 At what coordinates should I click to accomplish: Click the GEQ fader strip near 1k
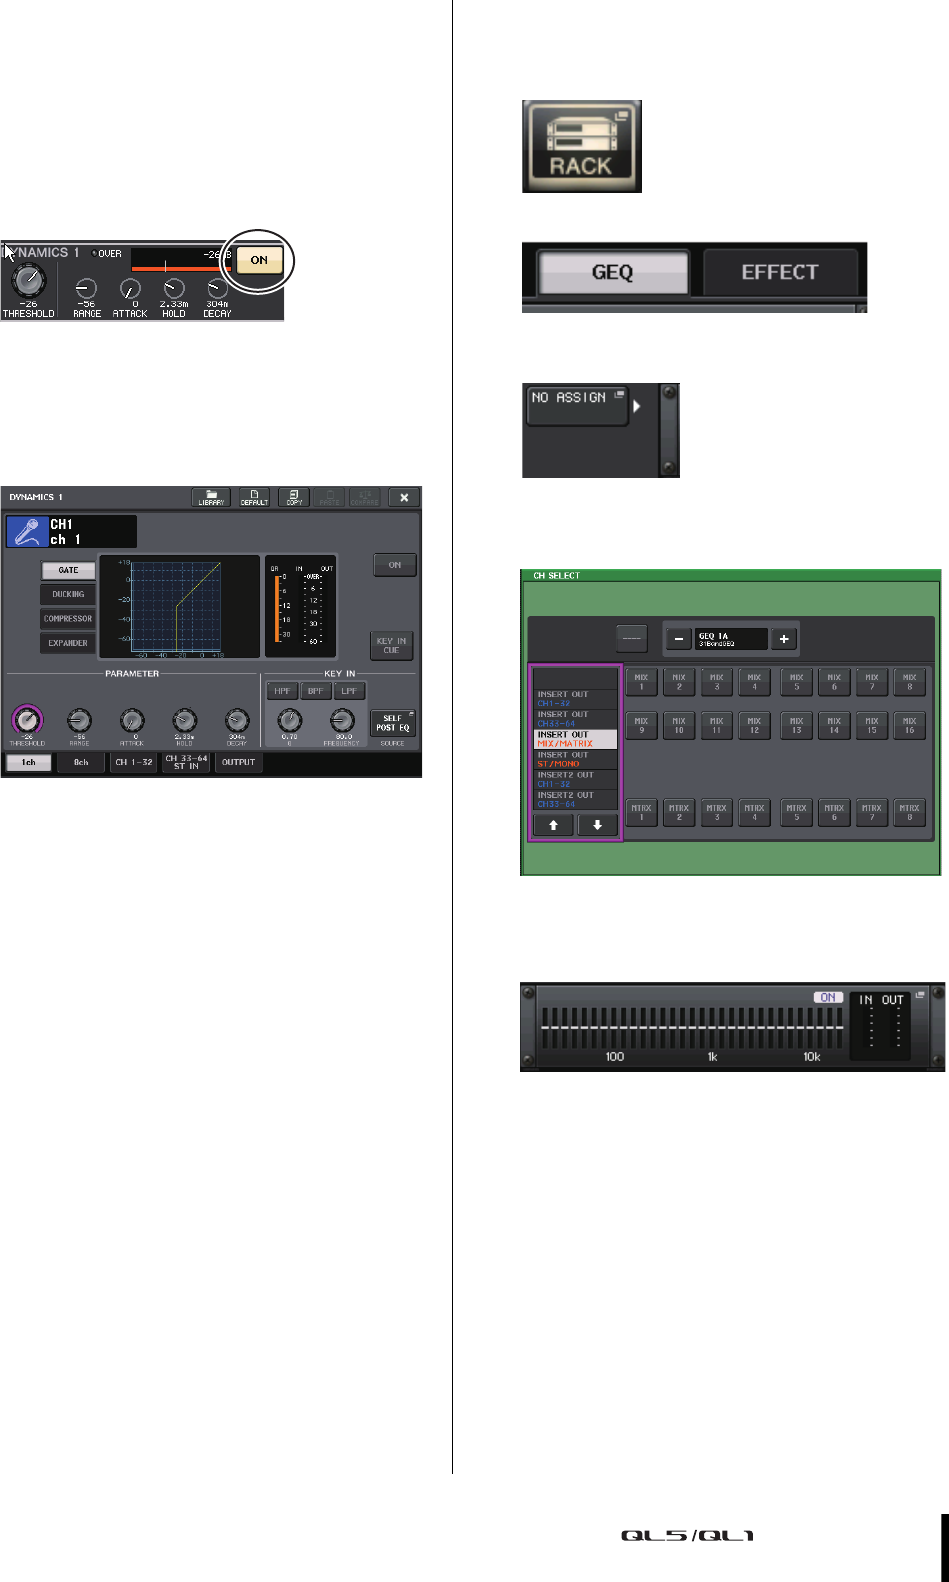[x=714, y=1028]
